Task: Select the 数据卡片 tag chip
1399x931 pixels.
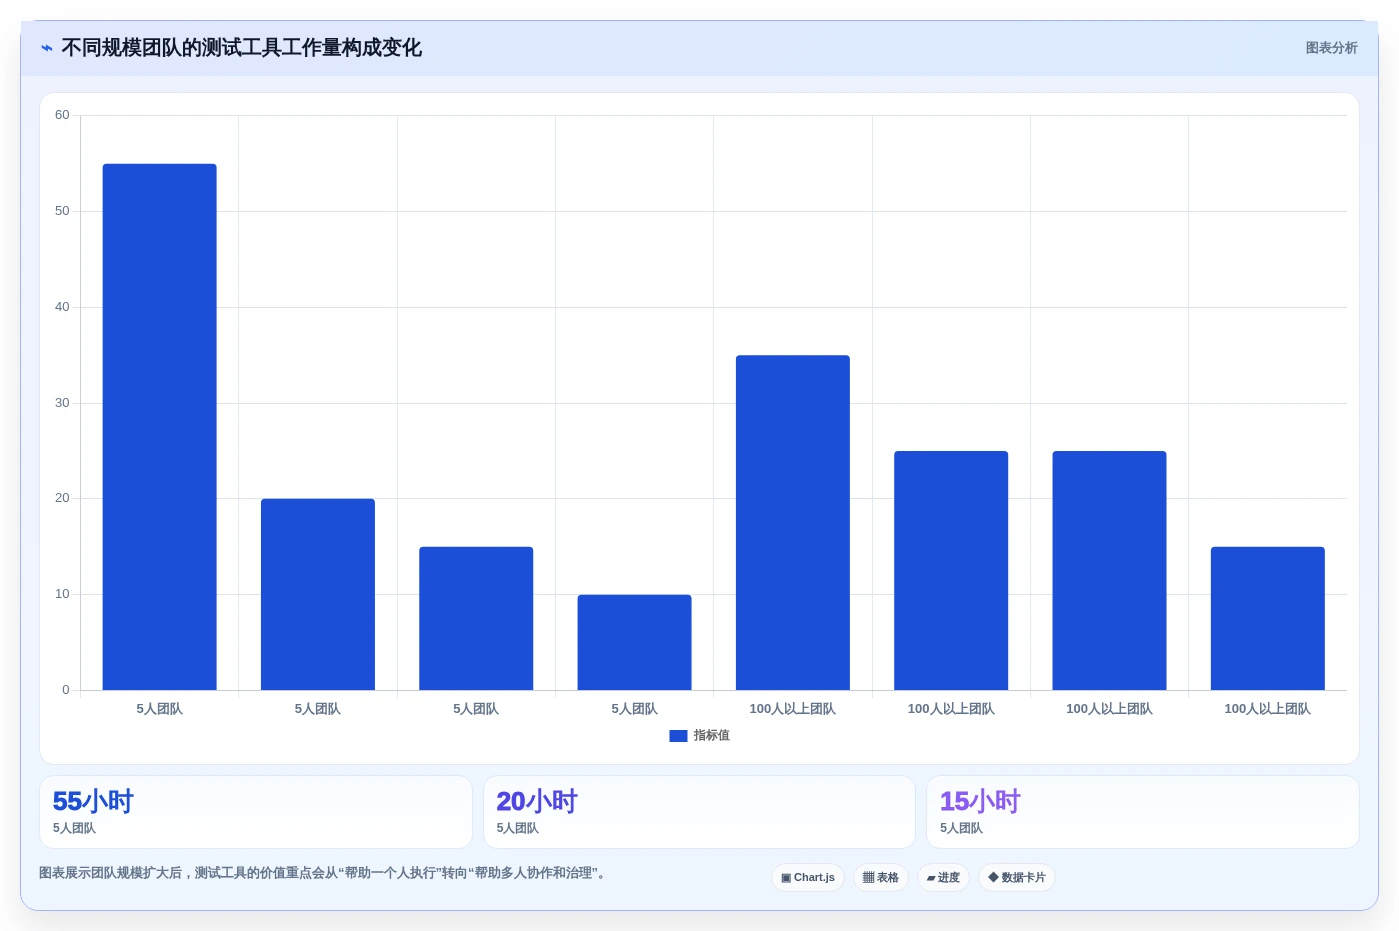Action: [x=1017, y=878]
